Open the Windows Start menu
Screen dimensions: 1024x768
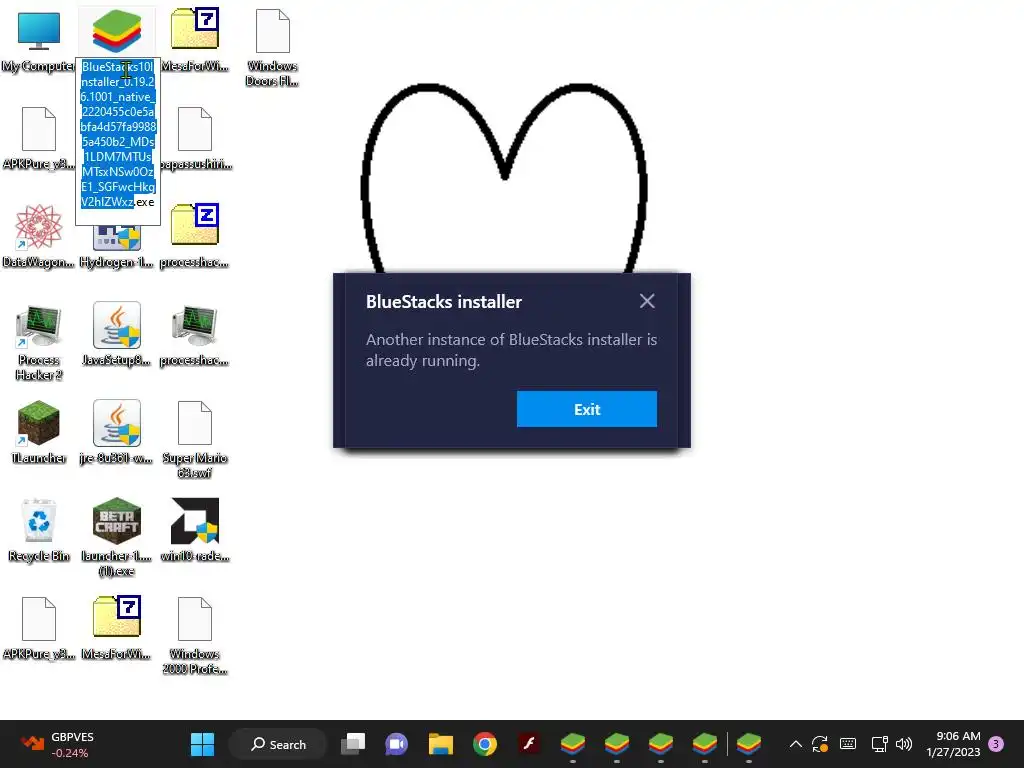pyautogui.click(x=202, y=744)
